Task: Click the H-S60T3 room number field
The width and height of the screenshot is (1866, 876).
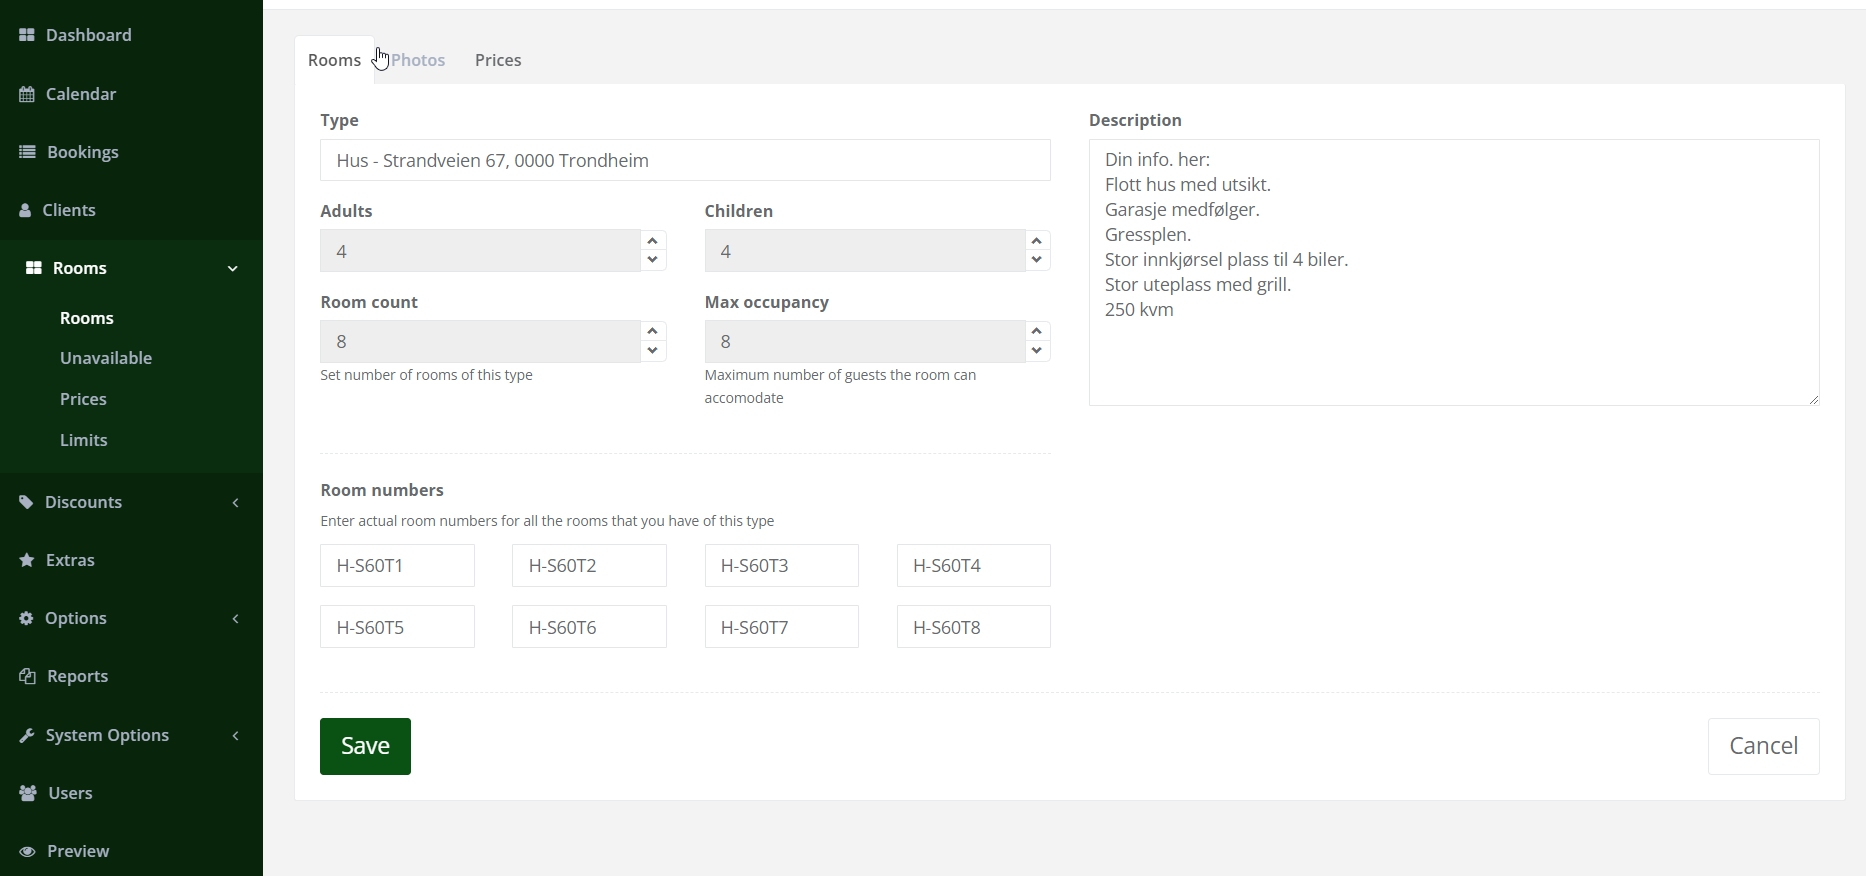Action: [x=781, y=566]
